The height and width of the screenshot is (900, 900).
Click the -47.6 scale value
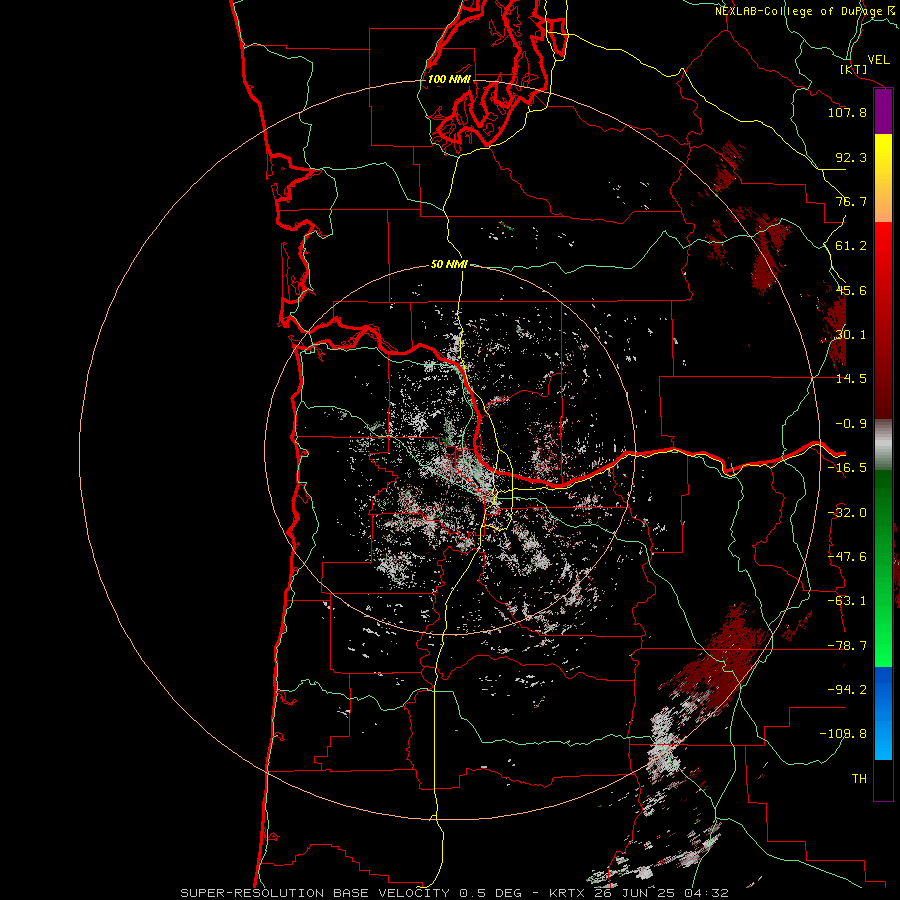pos(847,557)
